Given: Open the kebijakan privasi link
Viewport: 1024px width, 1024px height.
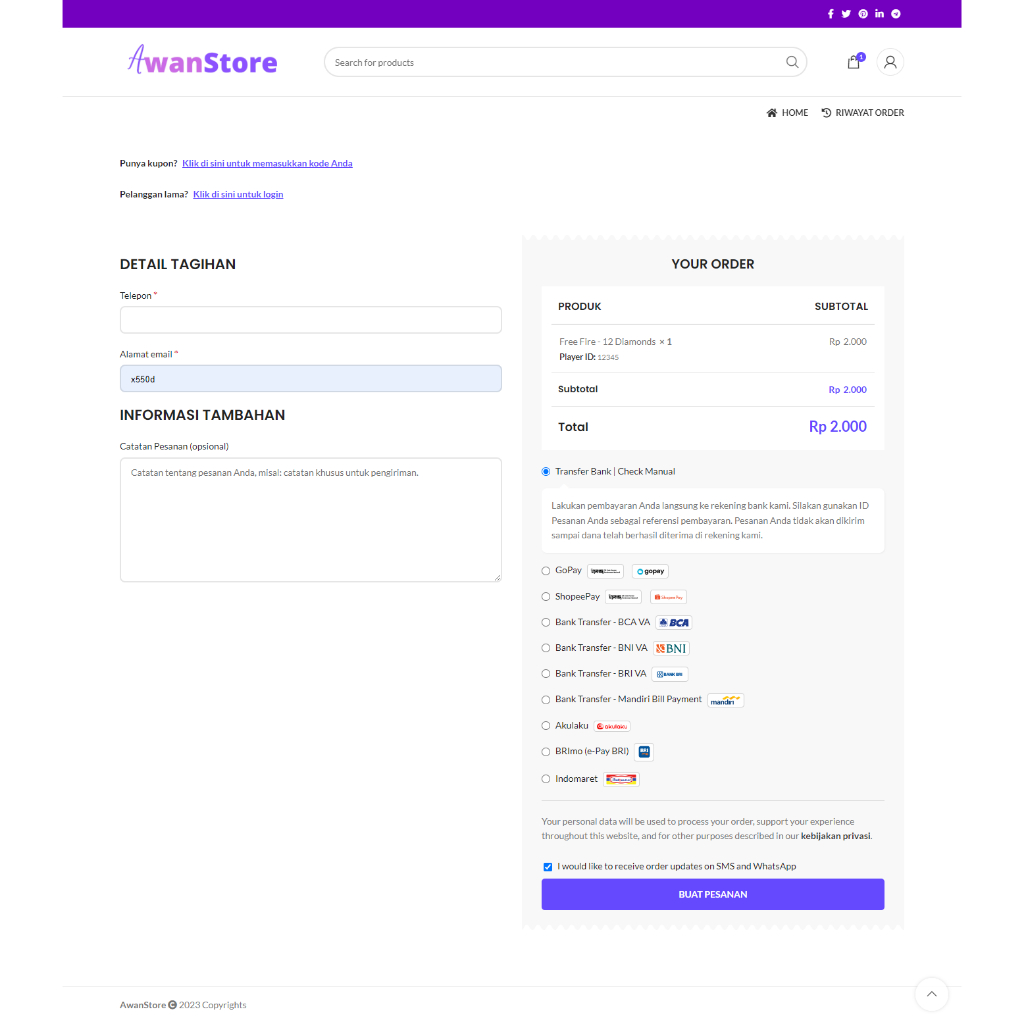Looking at the screenshot, I should coord(835,836).
